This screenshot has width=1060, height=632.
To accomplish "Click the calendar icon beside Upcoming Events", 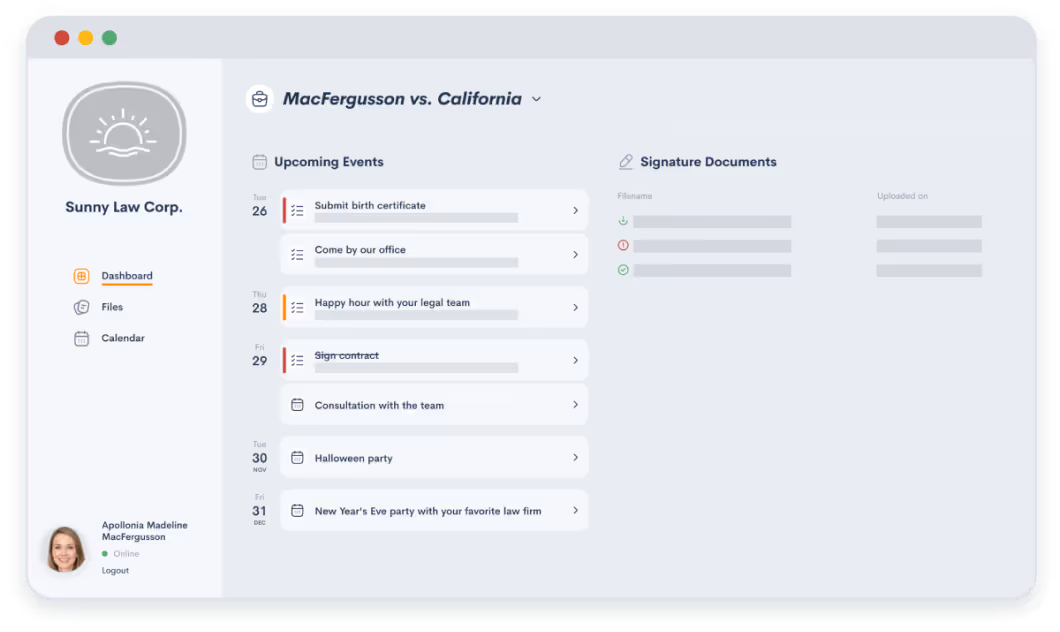I will click(x=262, y=160).
